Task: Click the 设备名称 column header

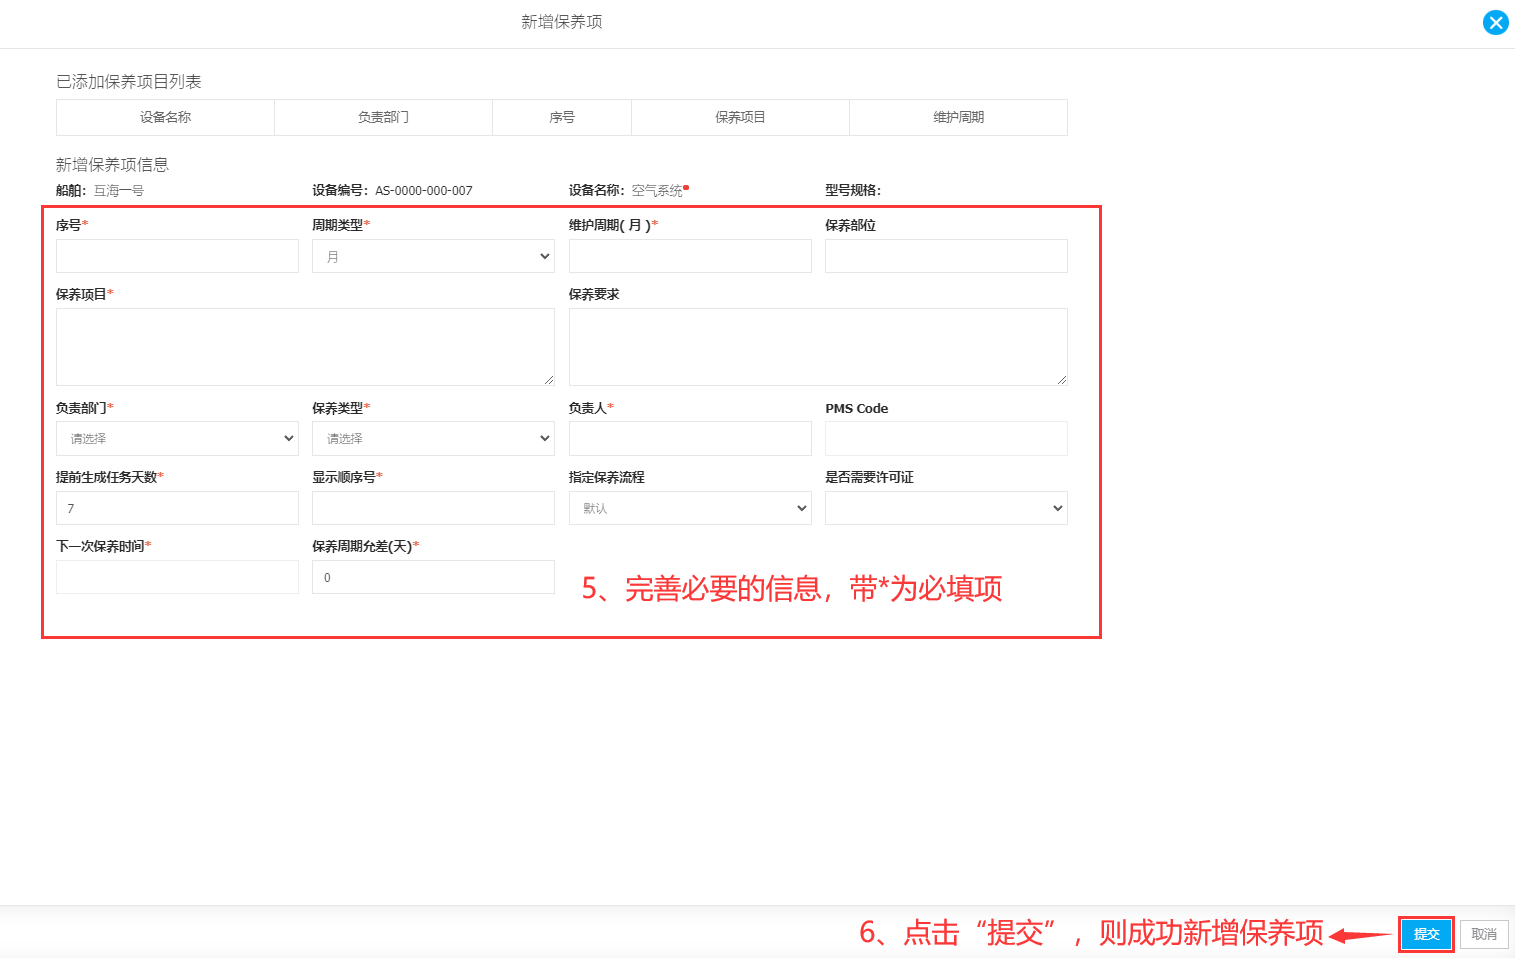Action: pyautogui.click(x=165, y=117)
